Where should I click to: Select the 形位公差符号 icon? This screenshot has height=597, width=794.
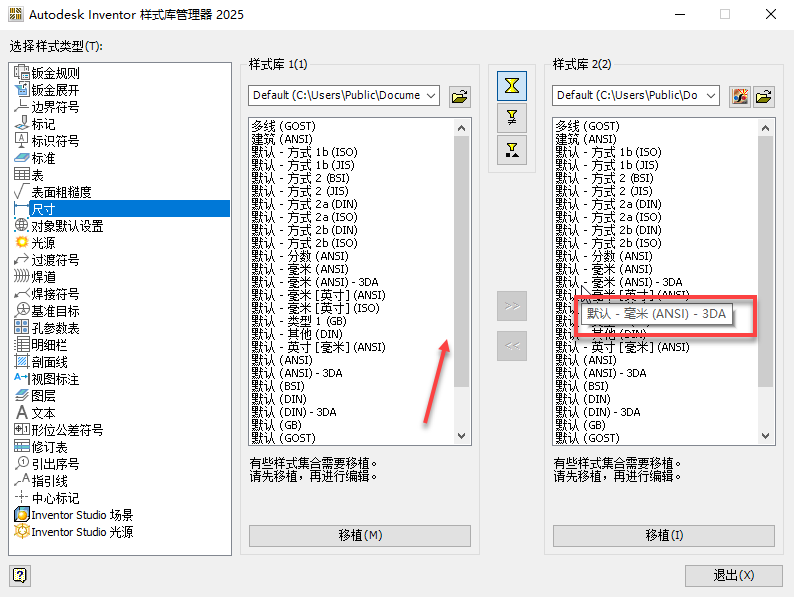pos(21,429)
